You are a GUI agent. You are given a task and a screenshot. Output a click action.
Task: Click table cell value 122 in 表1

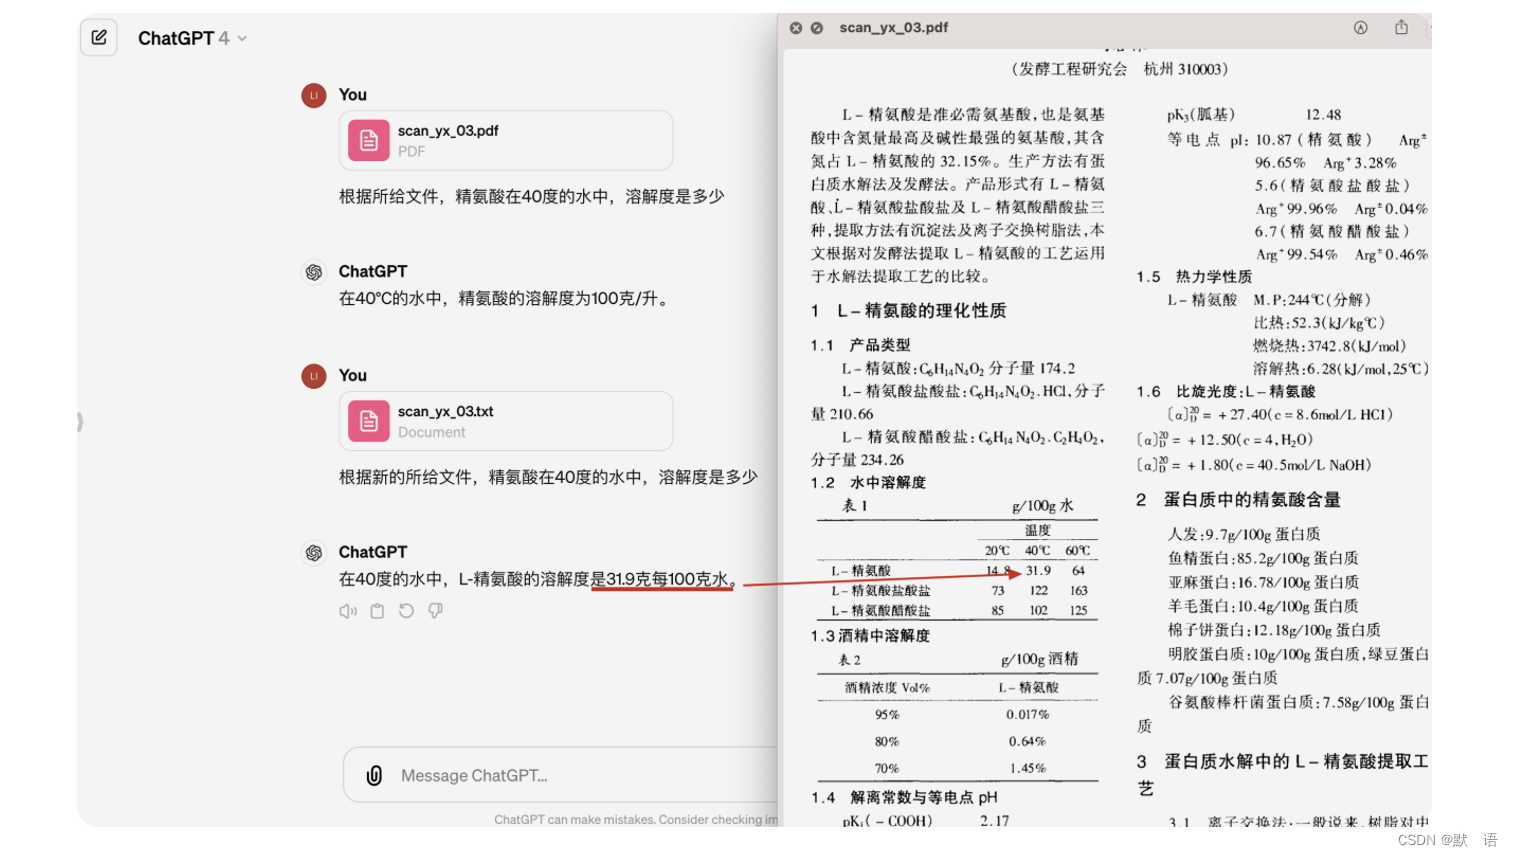click(x=1039, y=591)
